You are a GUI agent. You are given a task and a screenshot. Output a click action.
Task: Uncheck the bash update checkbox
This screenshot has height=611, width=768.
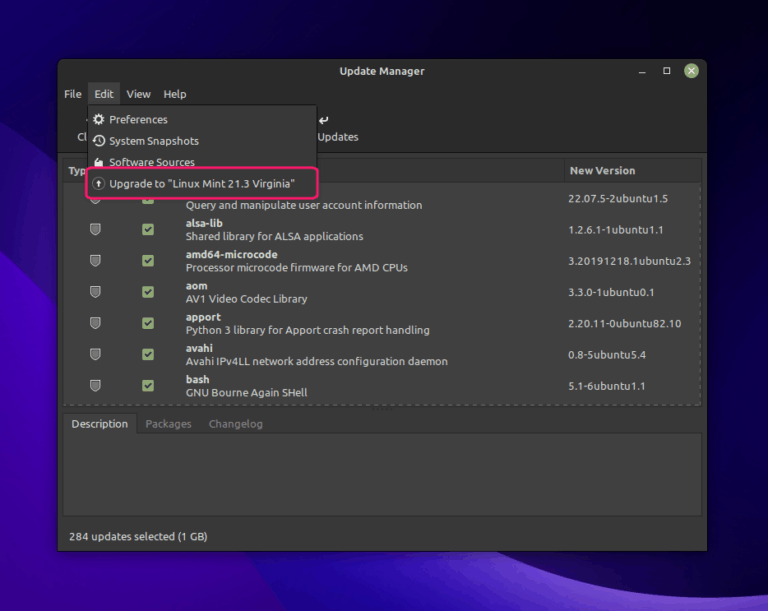pos(148,386)
